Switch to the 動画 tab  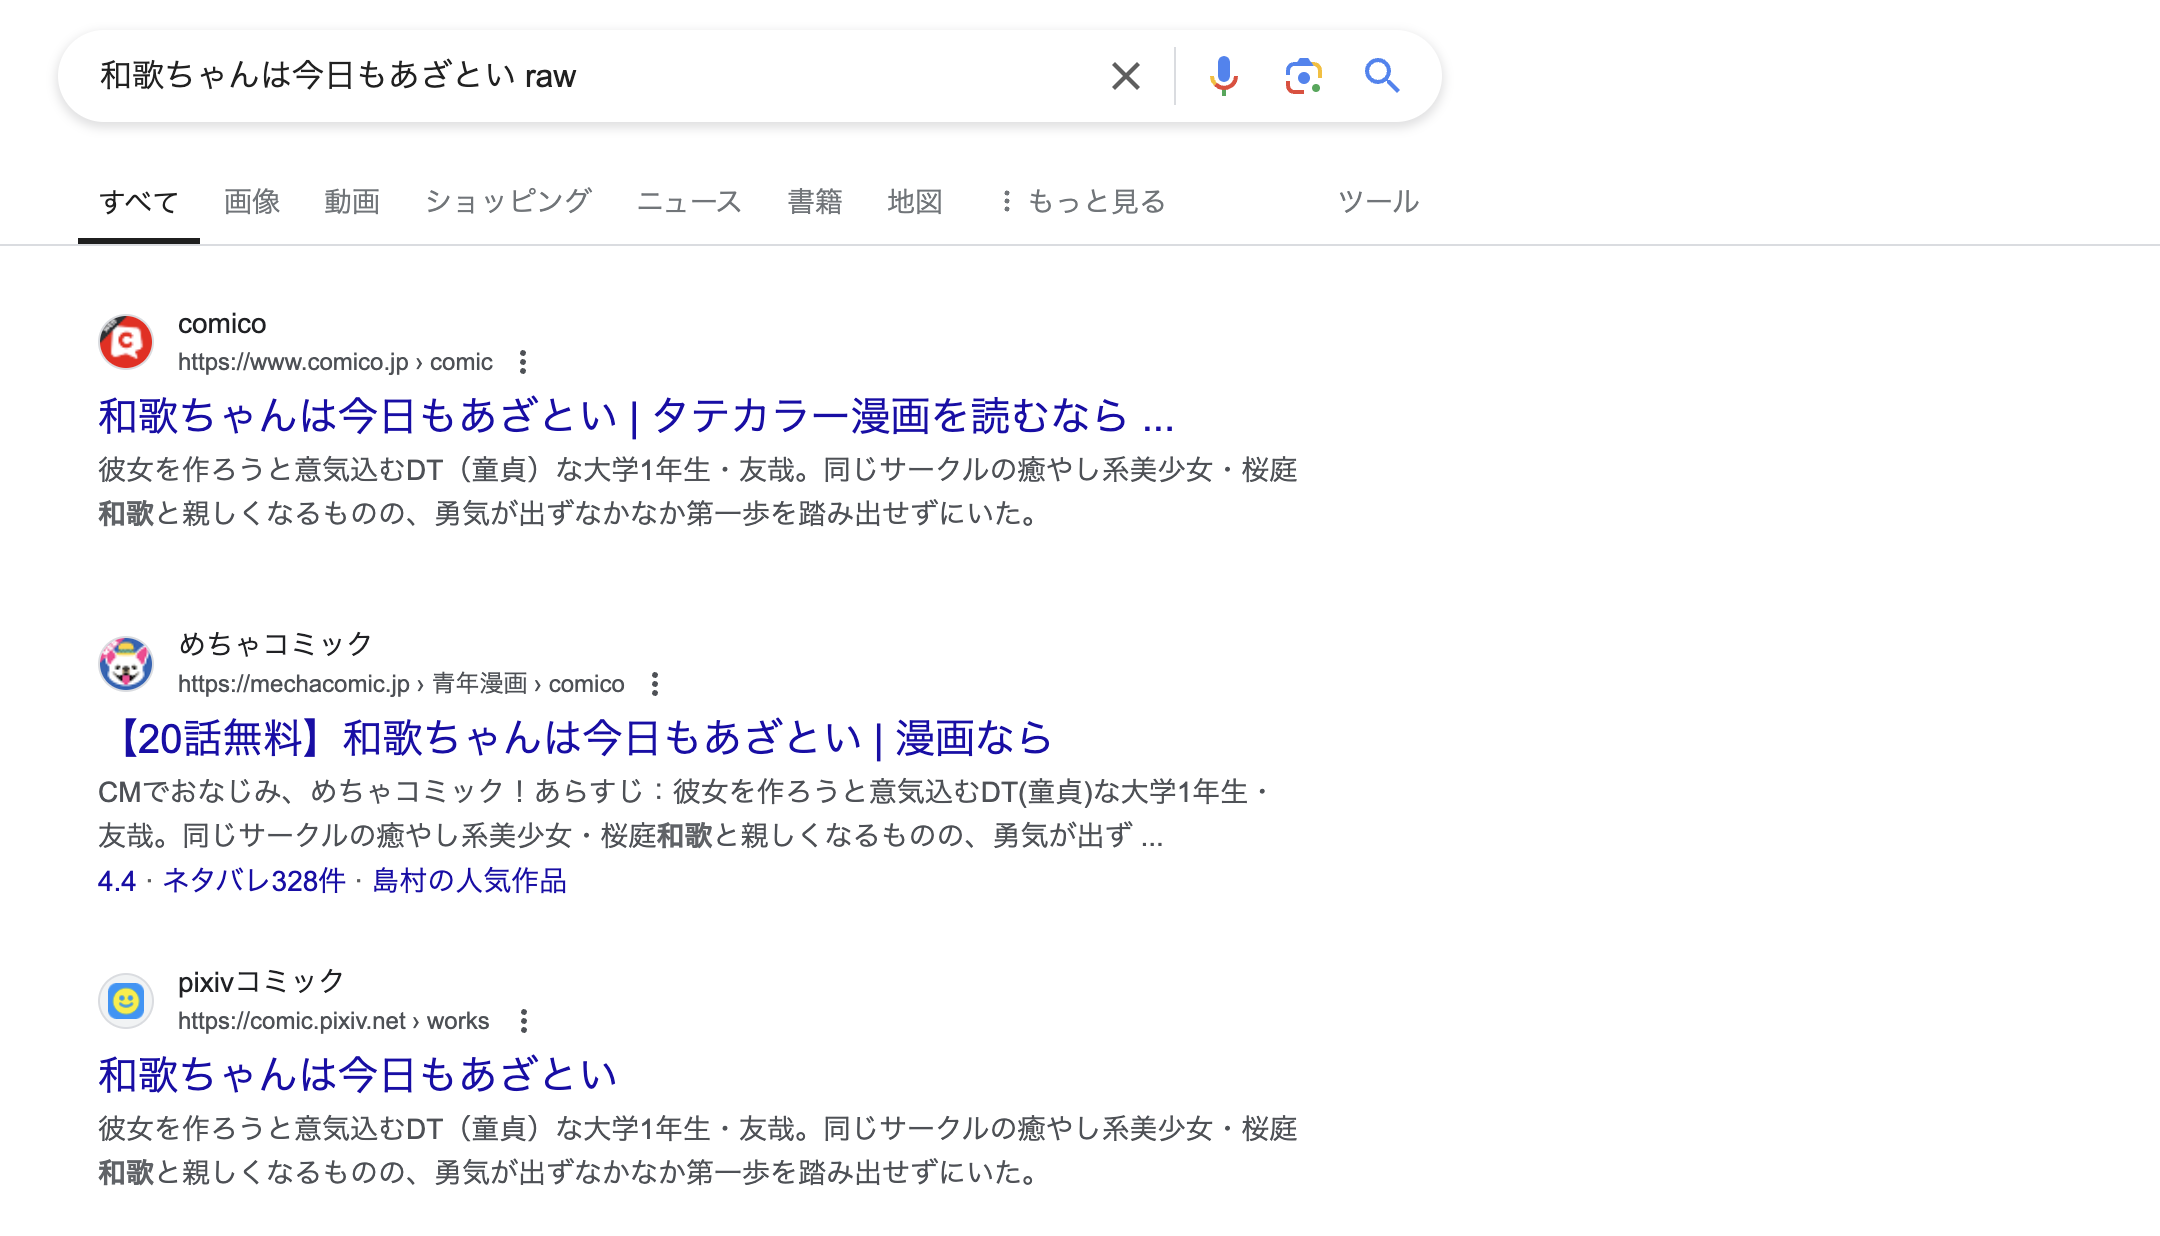(352, 202)
